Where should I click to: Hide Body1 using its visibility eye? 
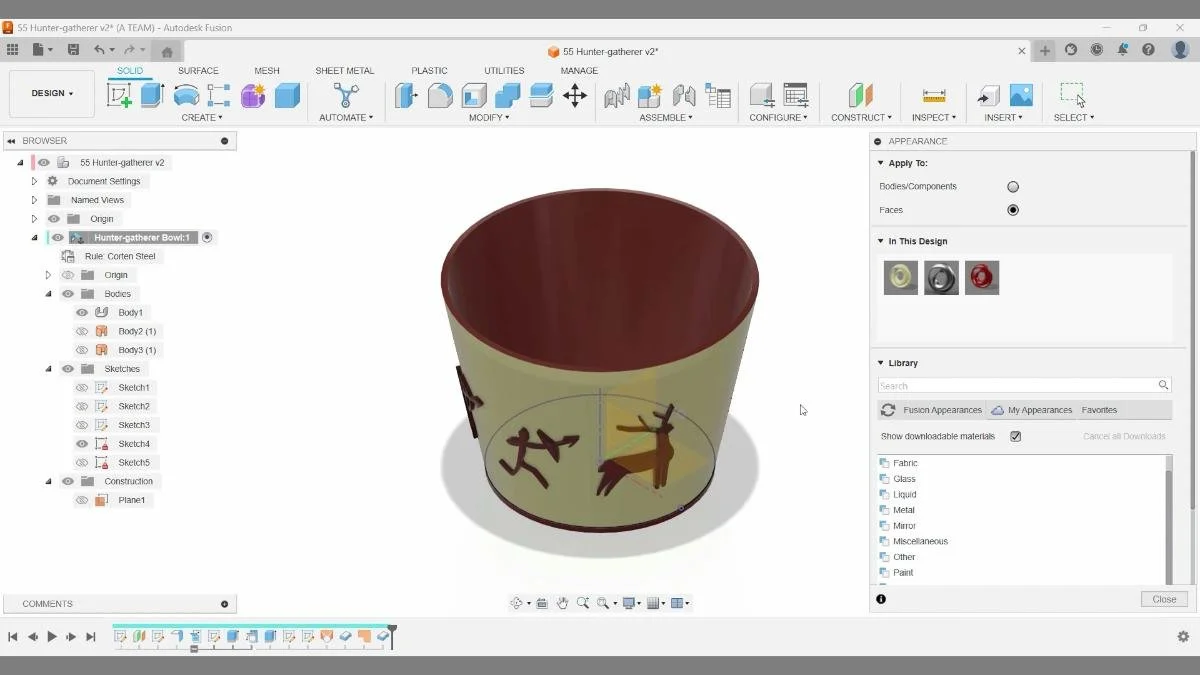click(81, 312)
